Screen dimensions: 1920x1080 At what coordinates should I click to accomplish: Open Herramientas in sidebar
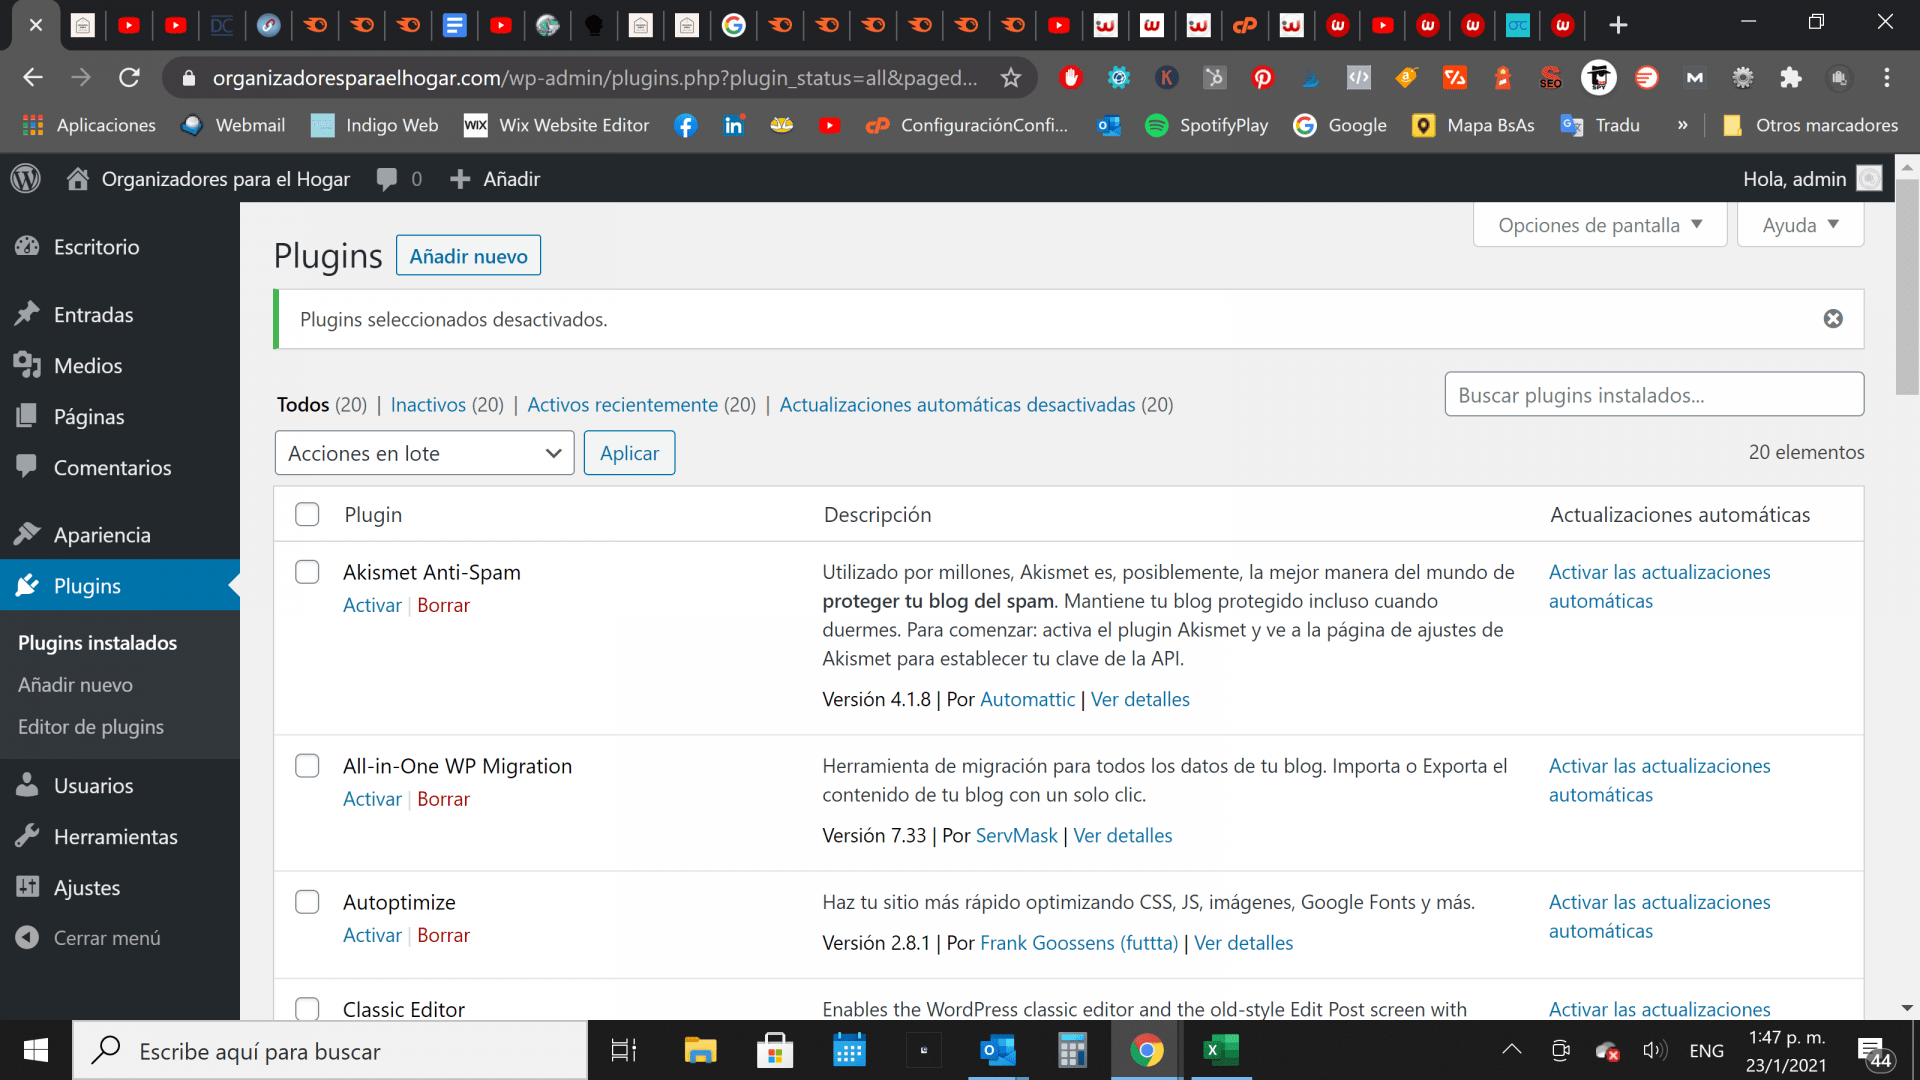pos(115,837)
